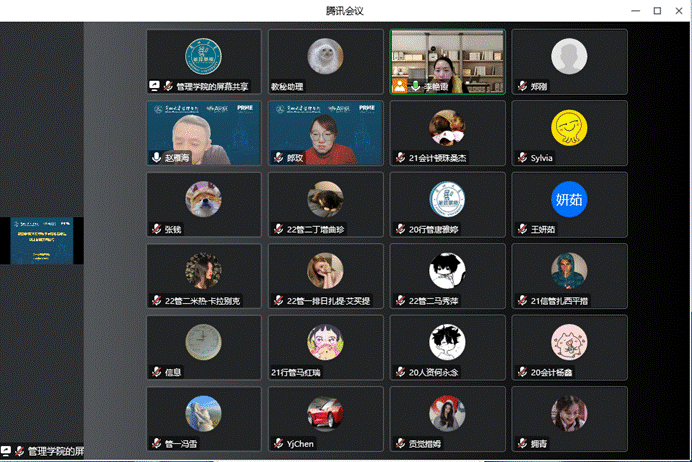Click the green microphone icon on the speaker video
692x462 pixels.
pyautogui.click(x=415, y=86)
